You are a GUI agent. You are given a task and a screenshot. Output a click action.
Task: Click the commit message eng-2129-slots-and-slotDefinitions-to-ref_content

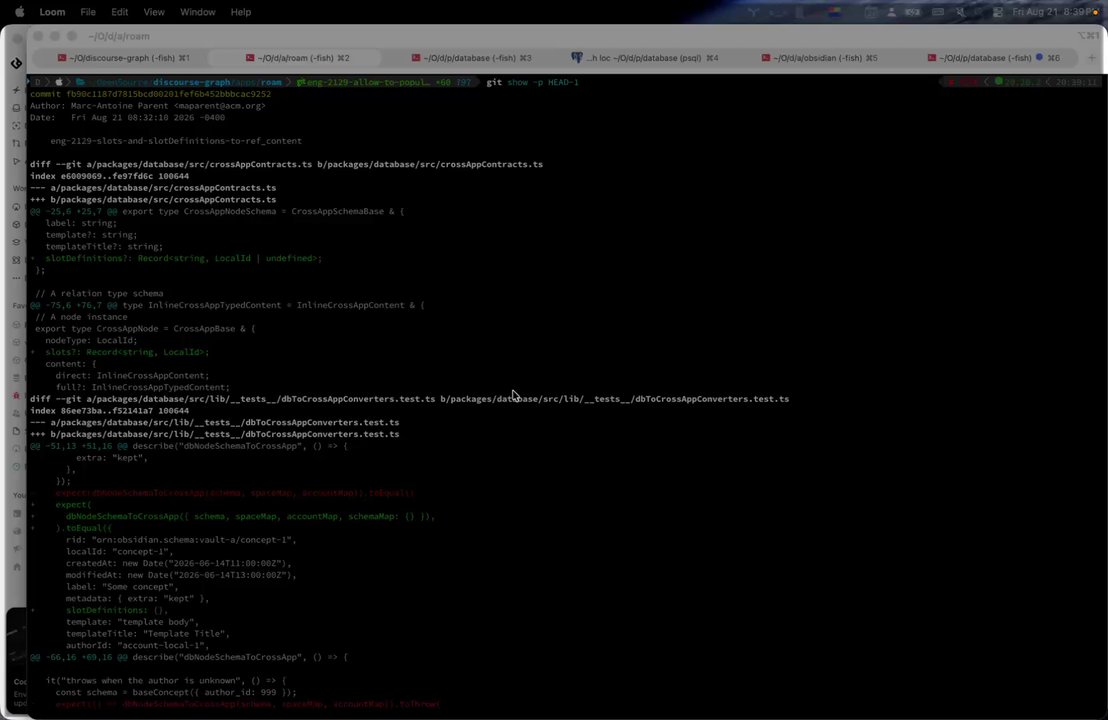point(176,141)
